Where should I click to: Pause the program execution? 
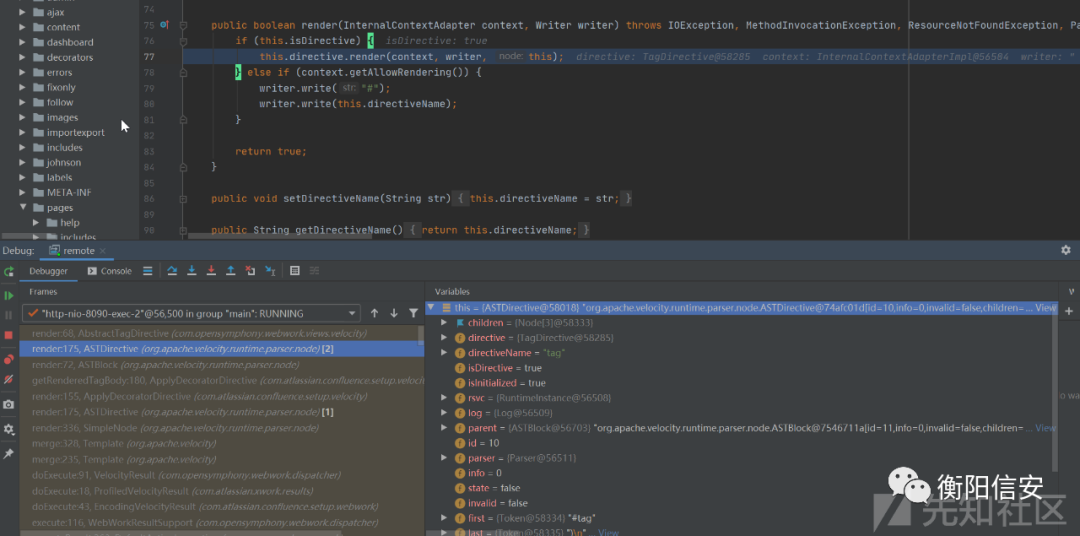coord(8,315)
